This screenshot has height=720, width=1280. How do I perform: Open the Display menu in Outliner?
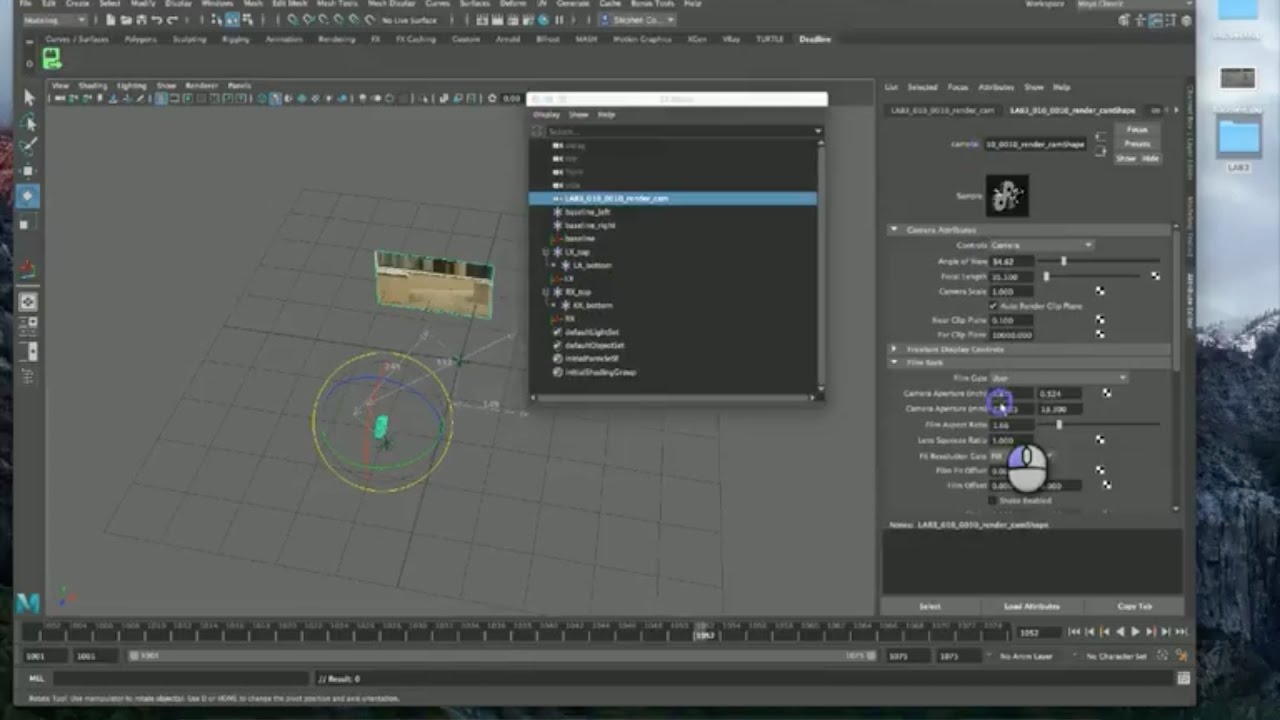pos(546,115)
